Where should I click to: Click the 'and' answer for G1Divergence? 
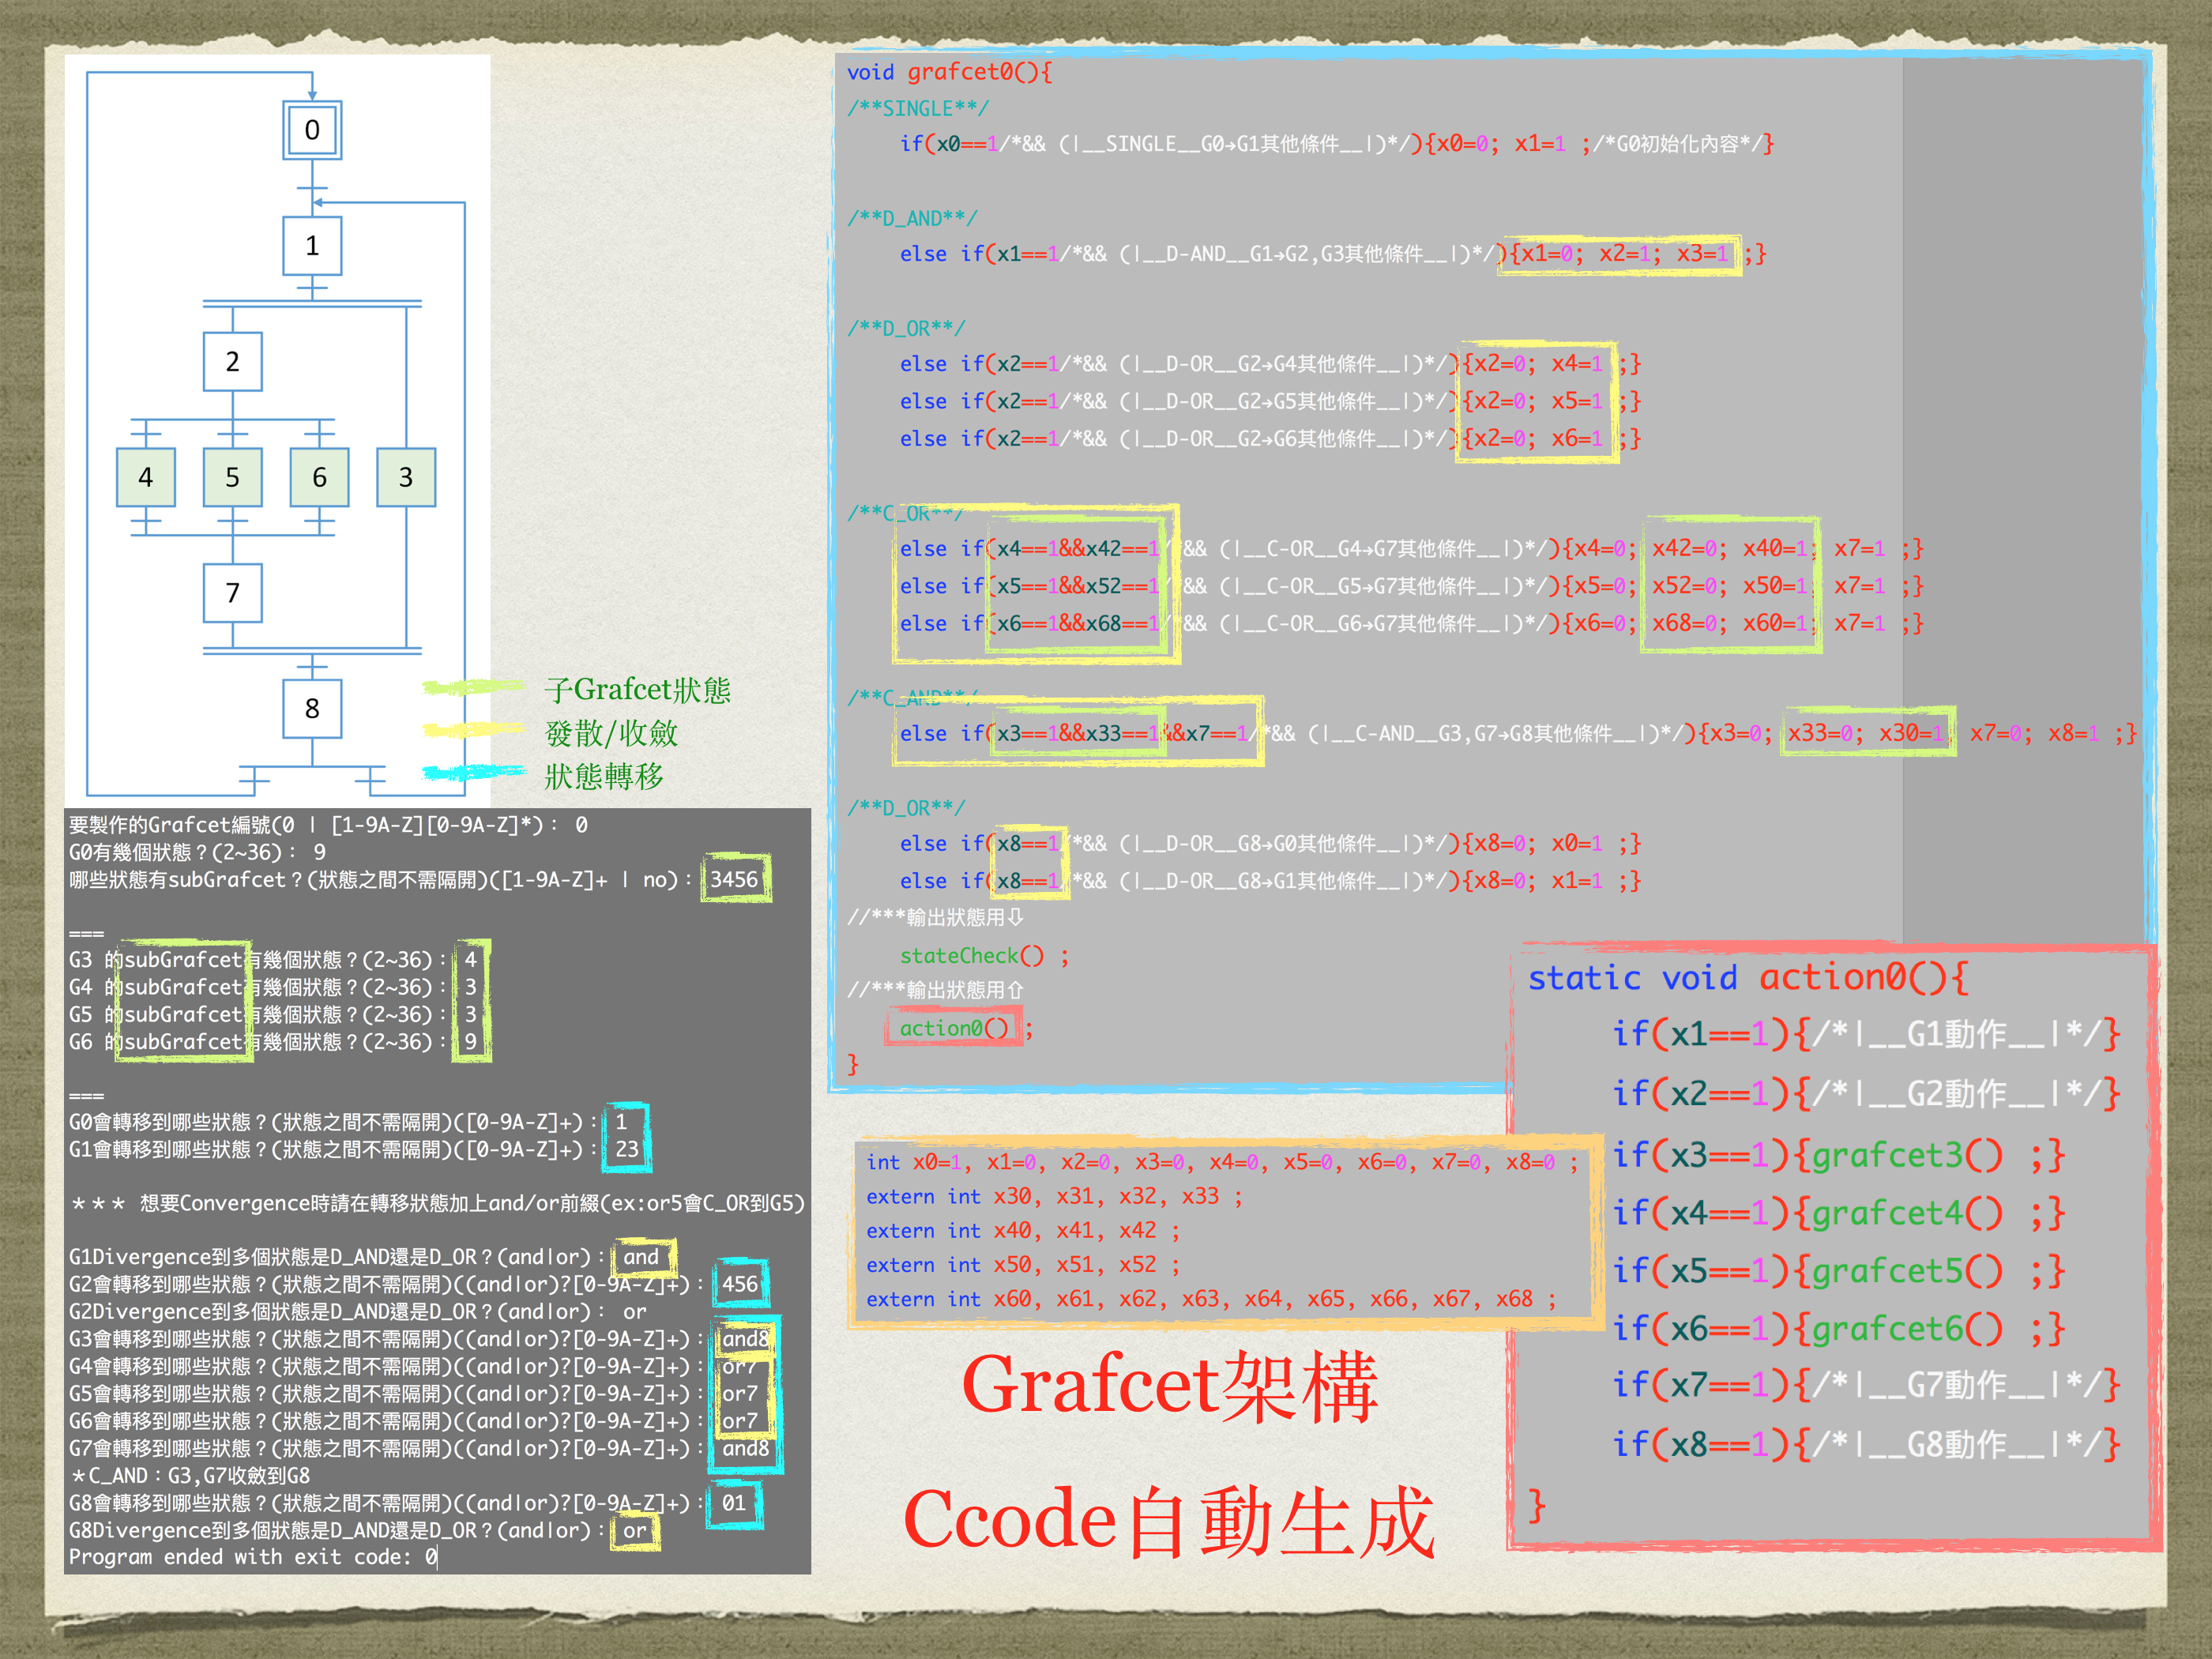[642, 1257]
